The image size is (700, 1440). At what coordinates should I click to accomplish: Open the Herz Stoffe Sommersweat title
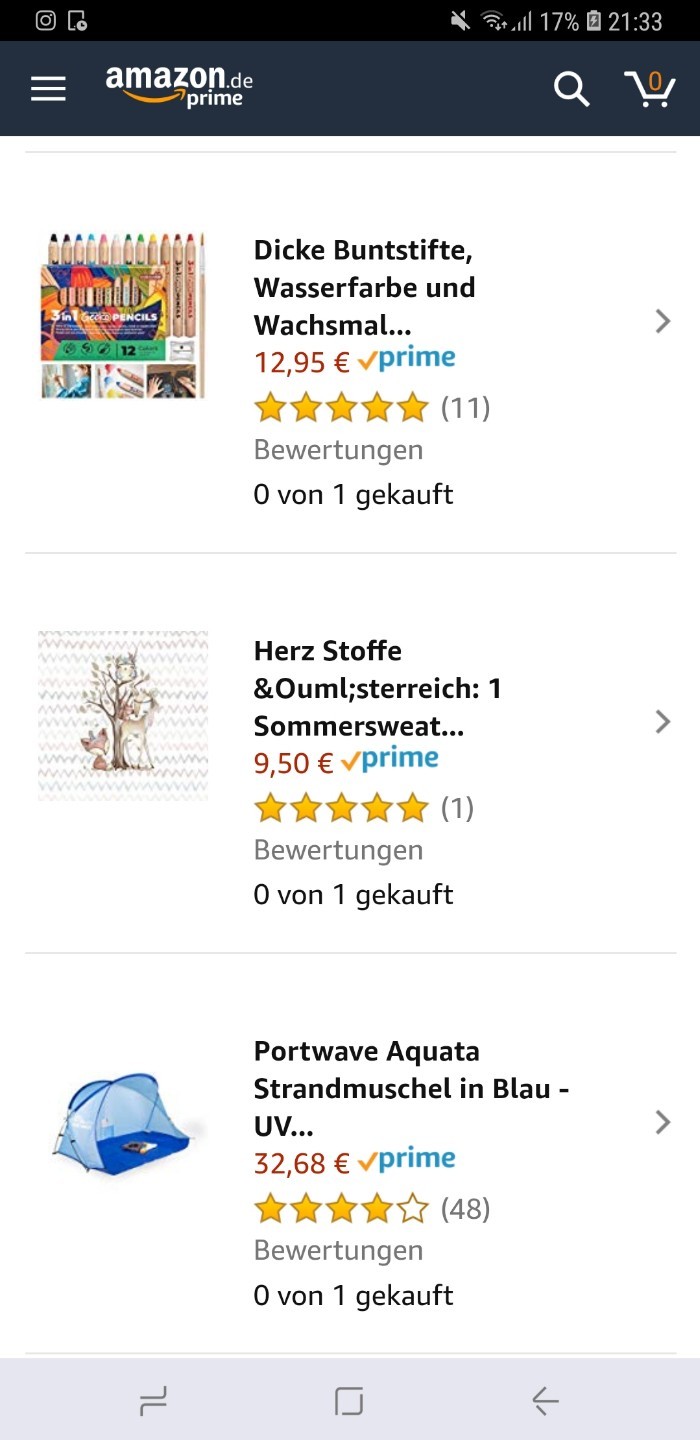(378, 687)
